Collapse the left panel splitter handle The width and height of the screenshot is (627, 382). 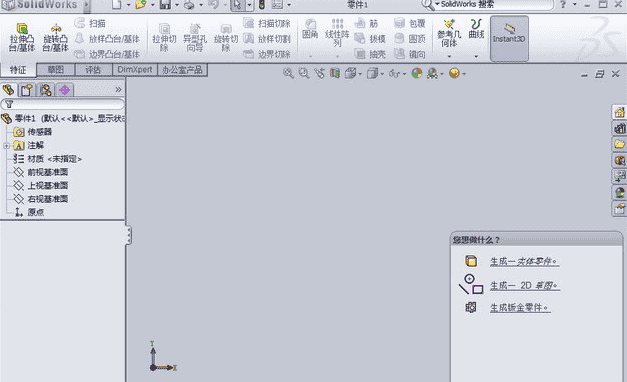(x=128, y=235)
